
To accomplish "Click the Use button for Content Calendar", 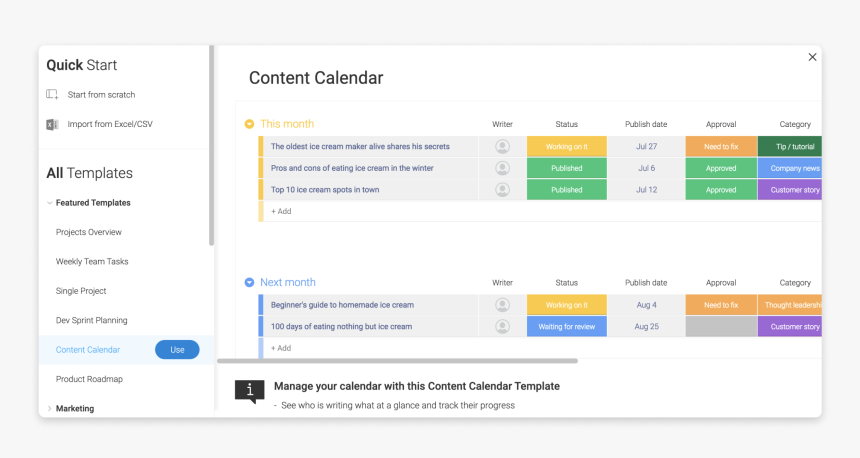I will (177, 350).
